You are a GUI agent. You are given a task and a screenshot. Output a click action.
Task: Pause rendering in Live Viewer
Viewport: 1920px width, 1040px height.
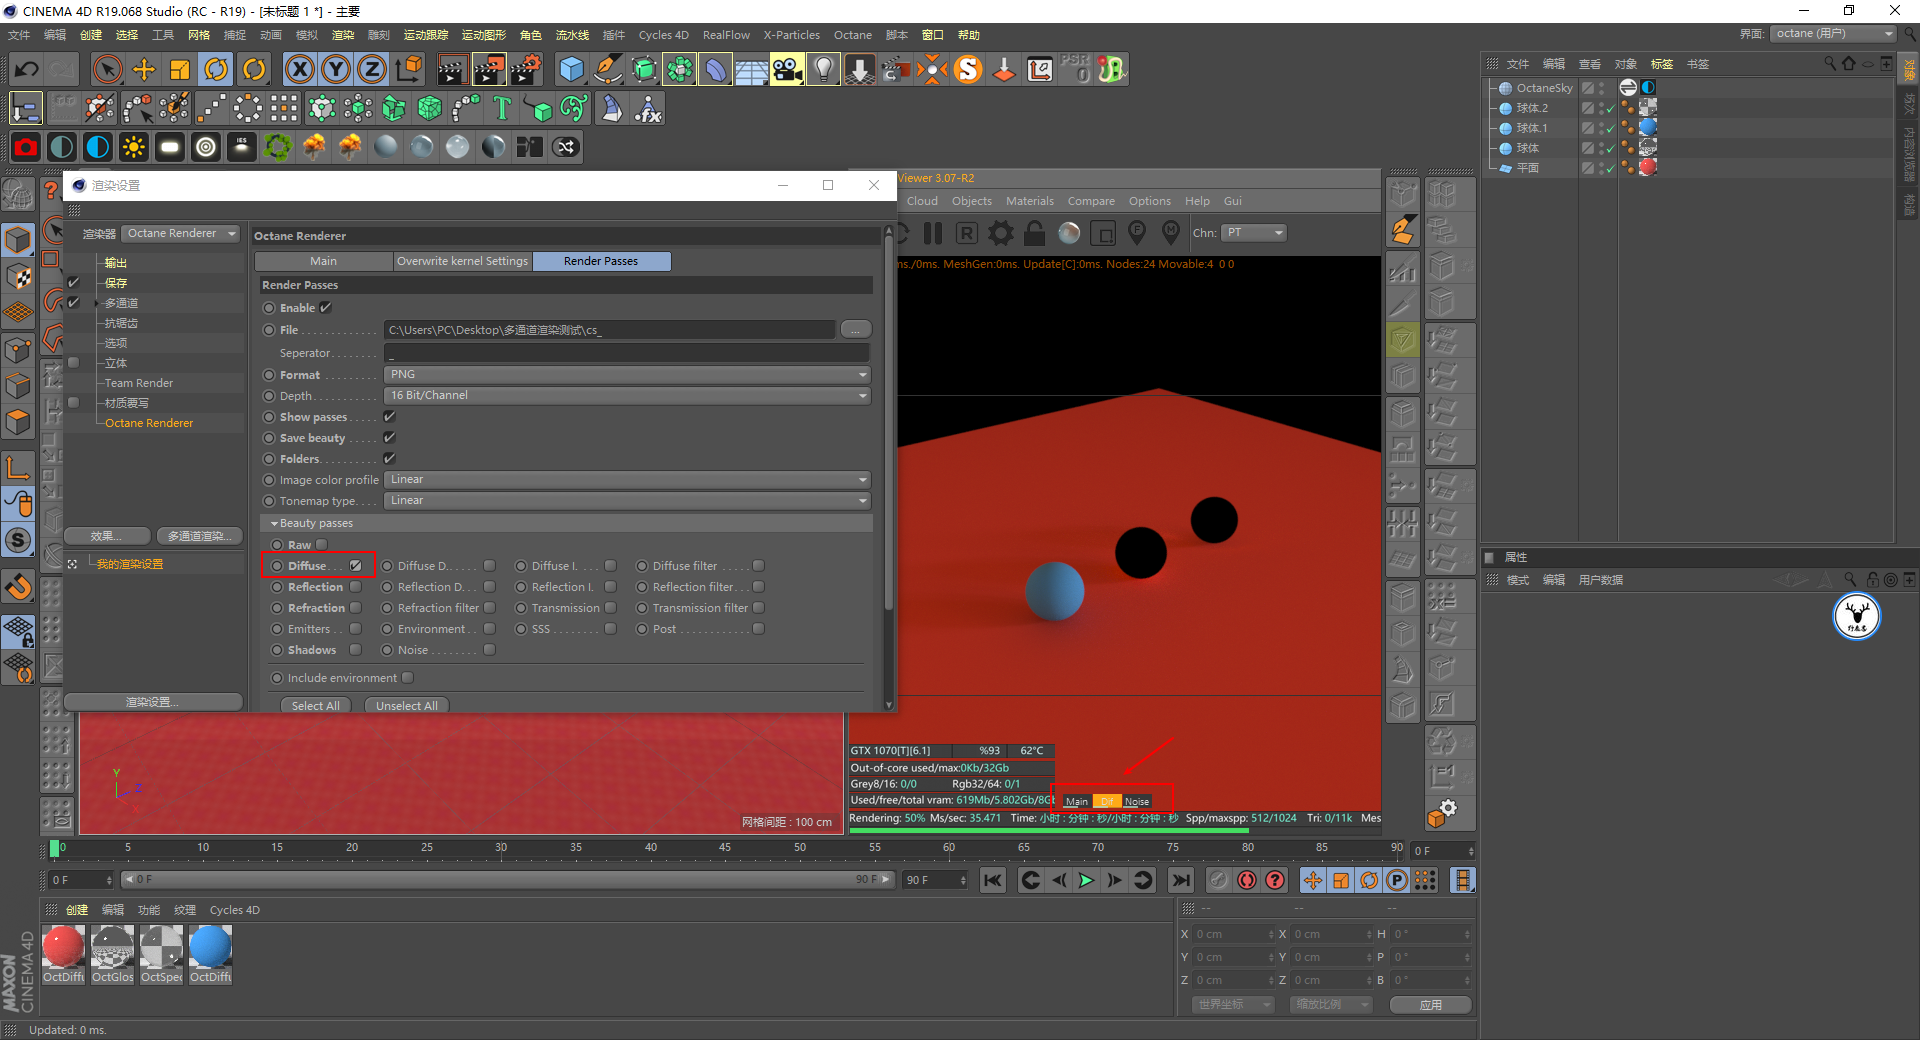point(933,233)
